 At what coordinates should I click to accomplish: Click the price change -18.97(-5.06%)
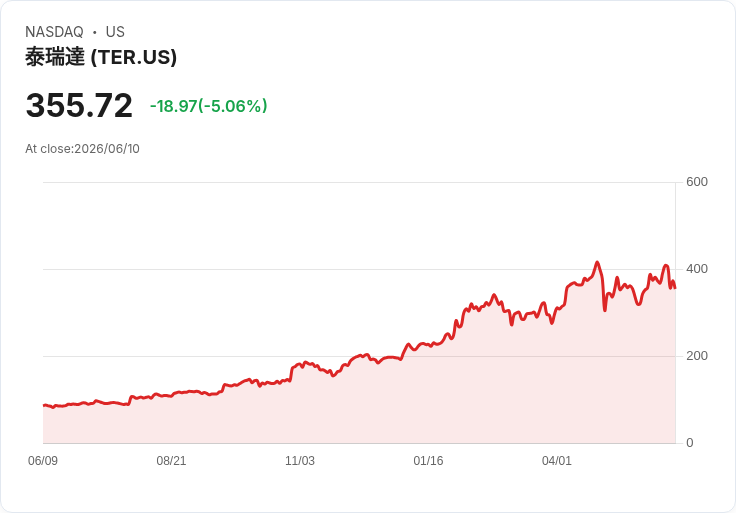[x=208, y=106]
